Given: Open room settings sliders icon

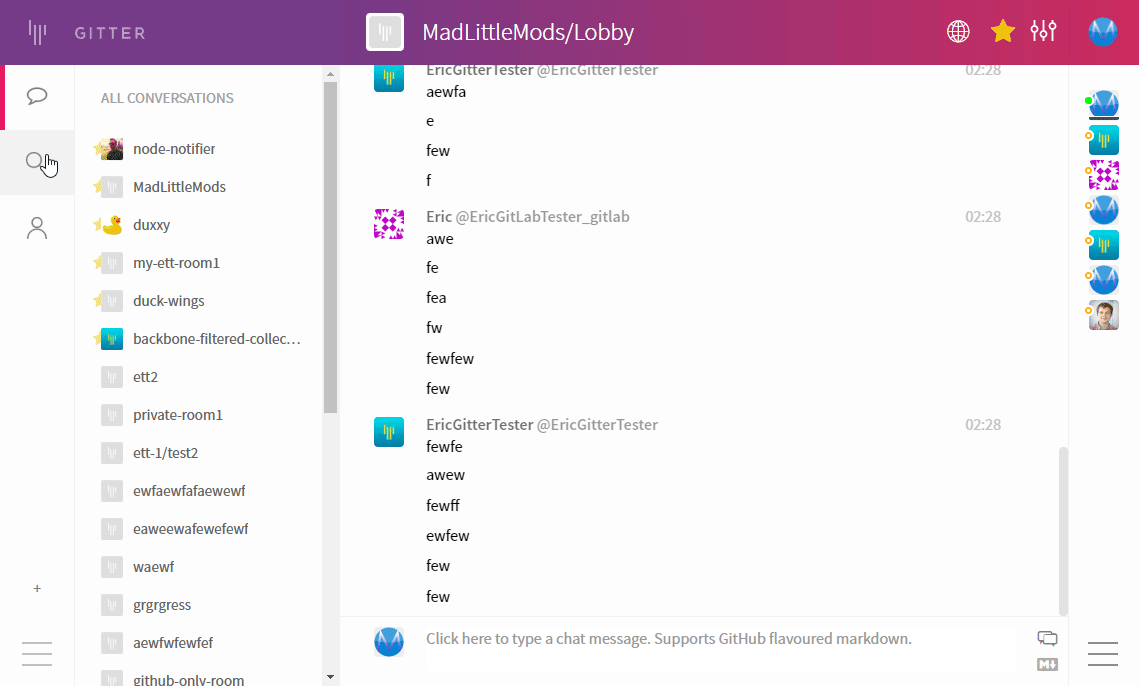Looking at the screenshot, I should (1043, 32).
